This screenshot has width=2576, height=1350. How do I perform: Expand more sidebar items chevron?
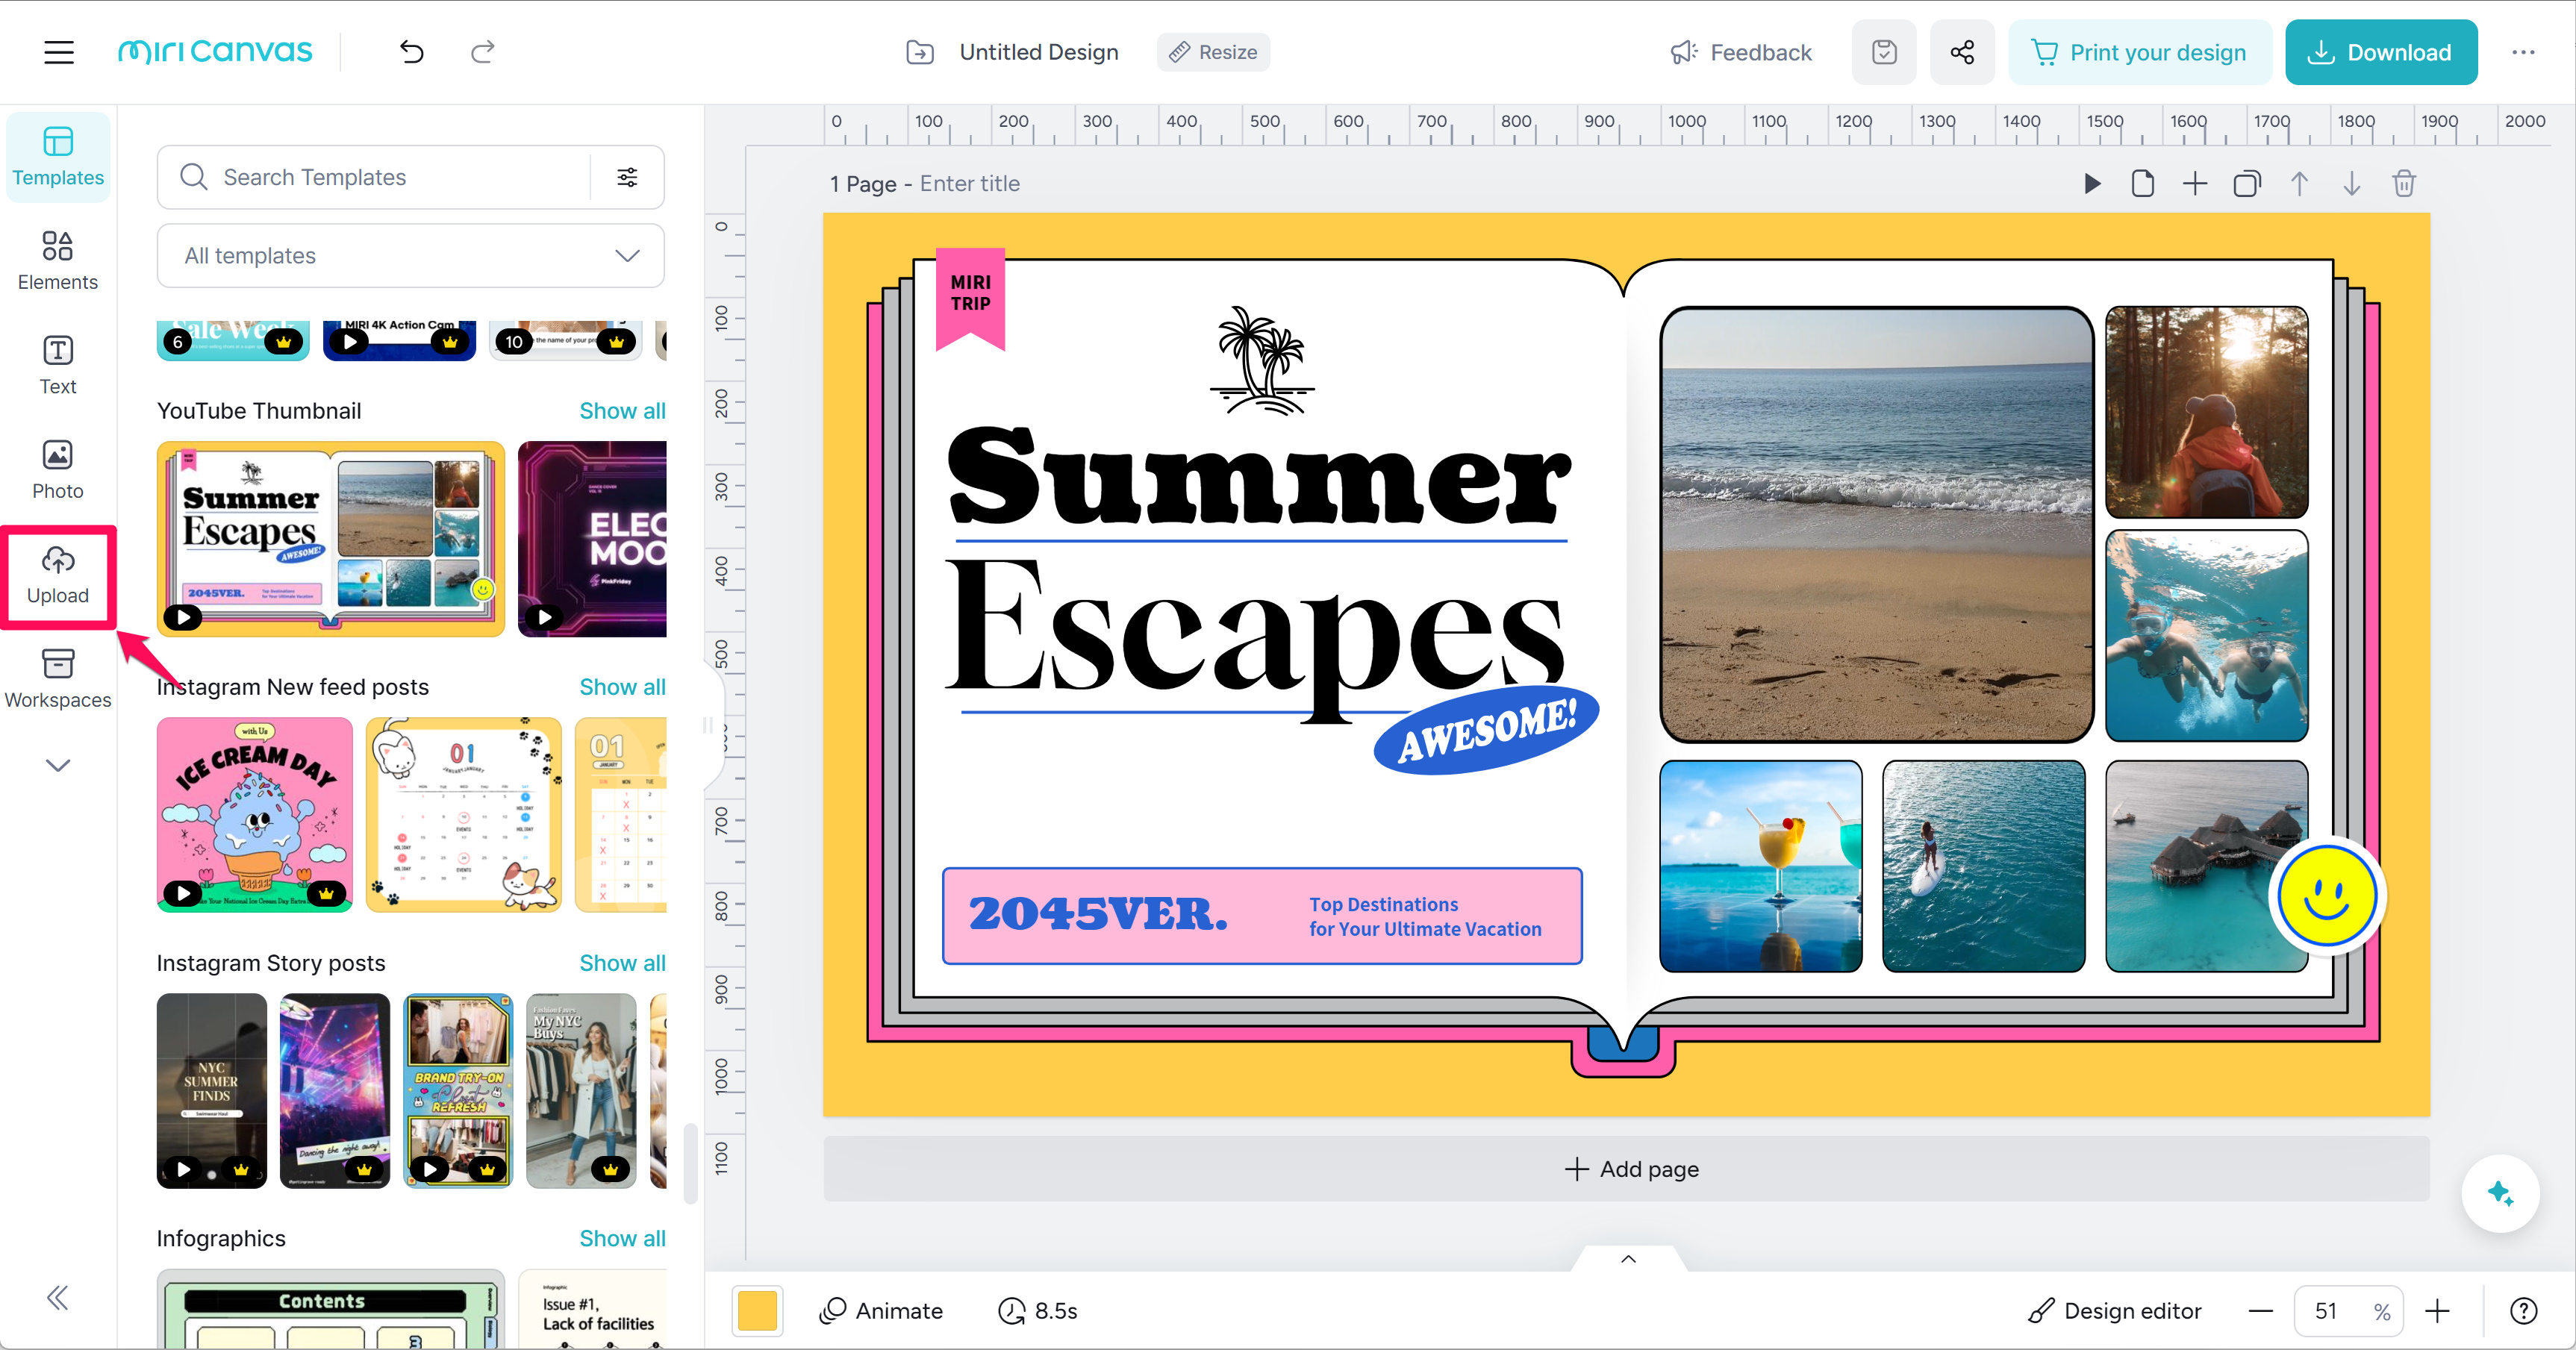point(58,766)
